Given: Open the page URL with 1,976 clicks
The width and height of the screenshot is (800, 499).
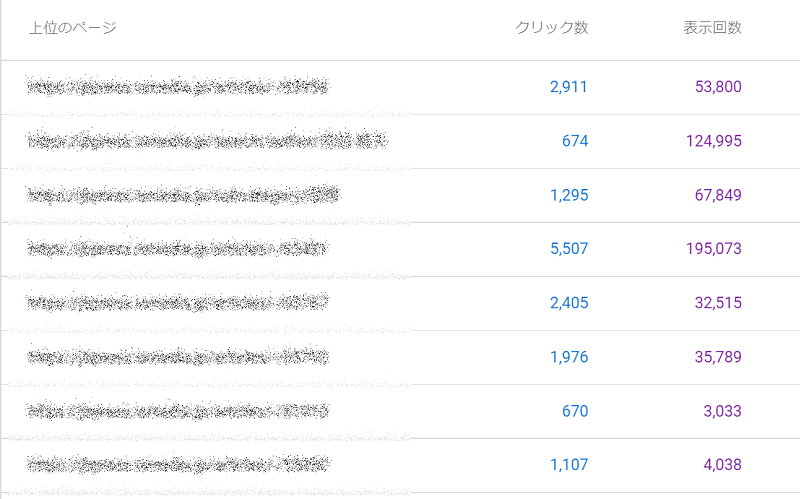Looking at the screenshot, I should [x=177, y=357].
